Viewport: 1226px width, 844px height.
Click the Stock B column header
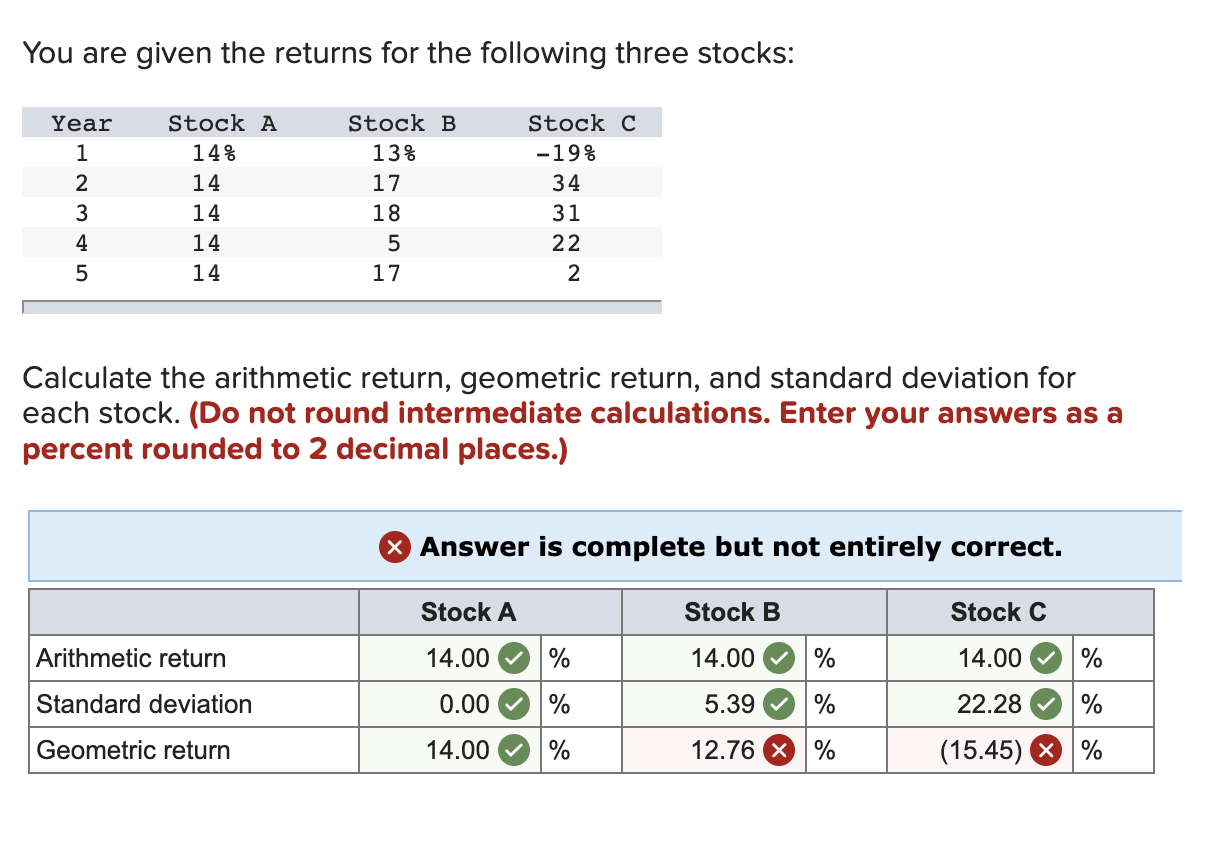731,612
